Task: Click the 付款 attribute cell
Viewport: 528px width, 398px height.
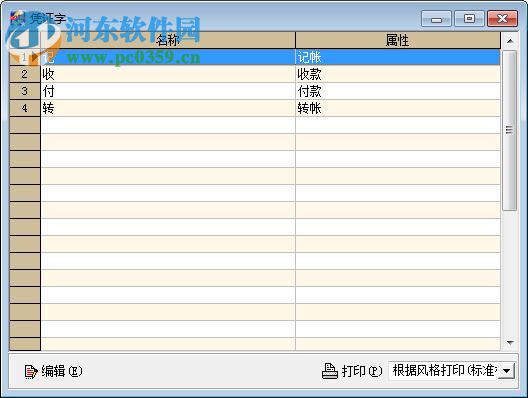Action: coord(398,91)
